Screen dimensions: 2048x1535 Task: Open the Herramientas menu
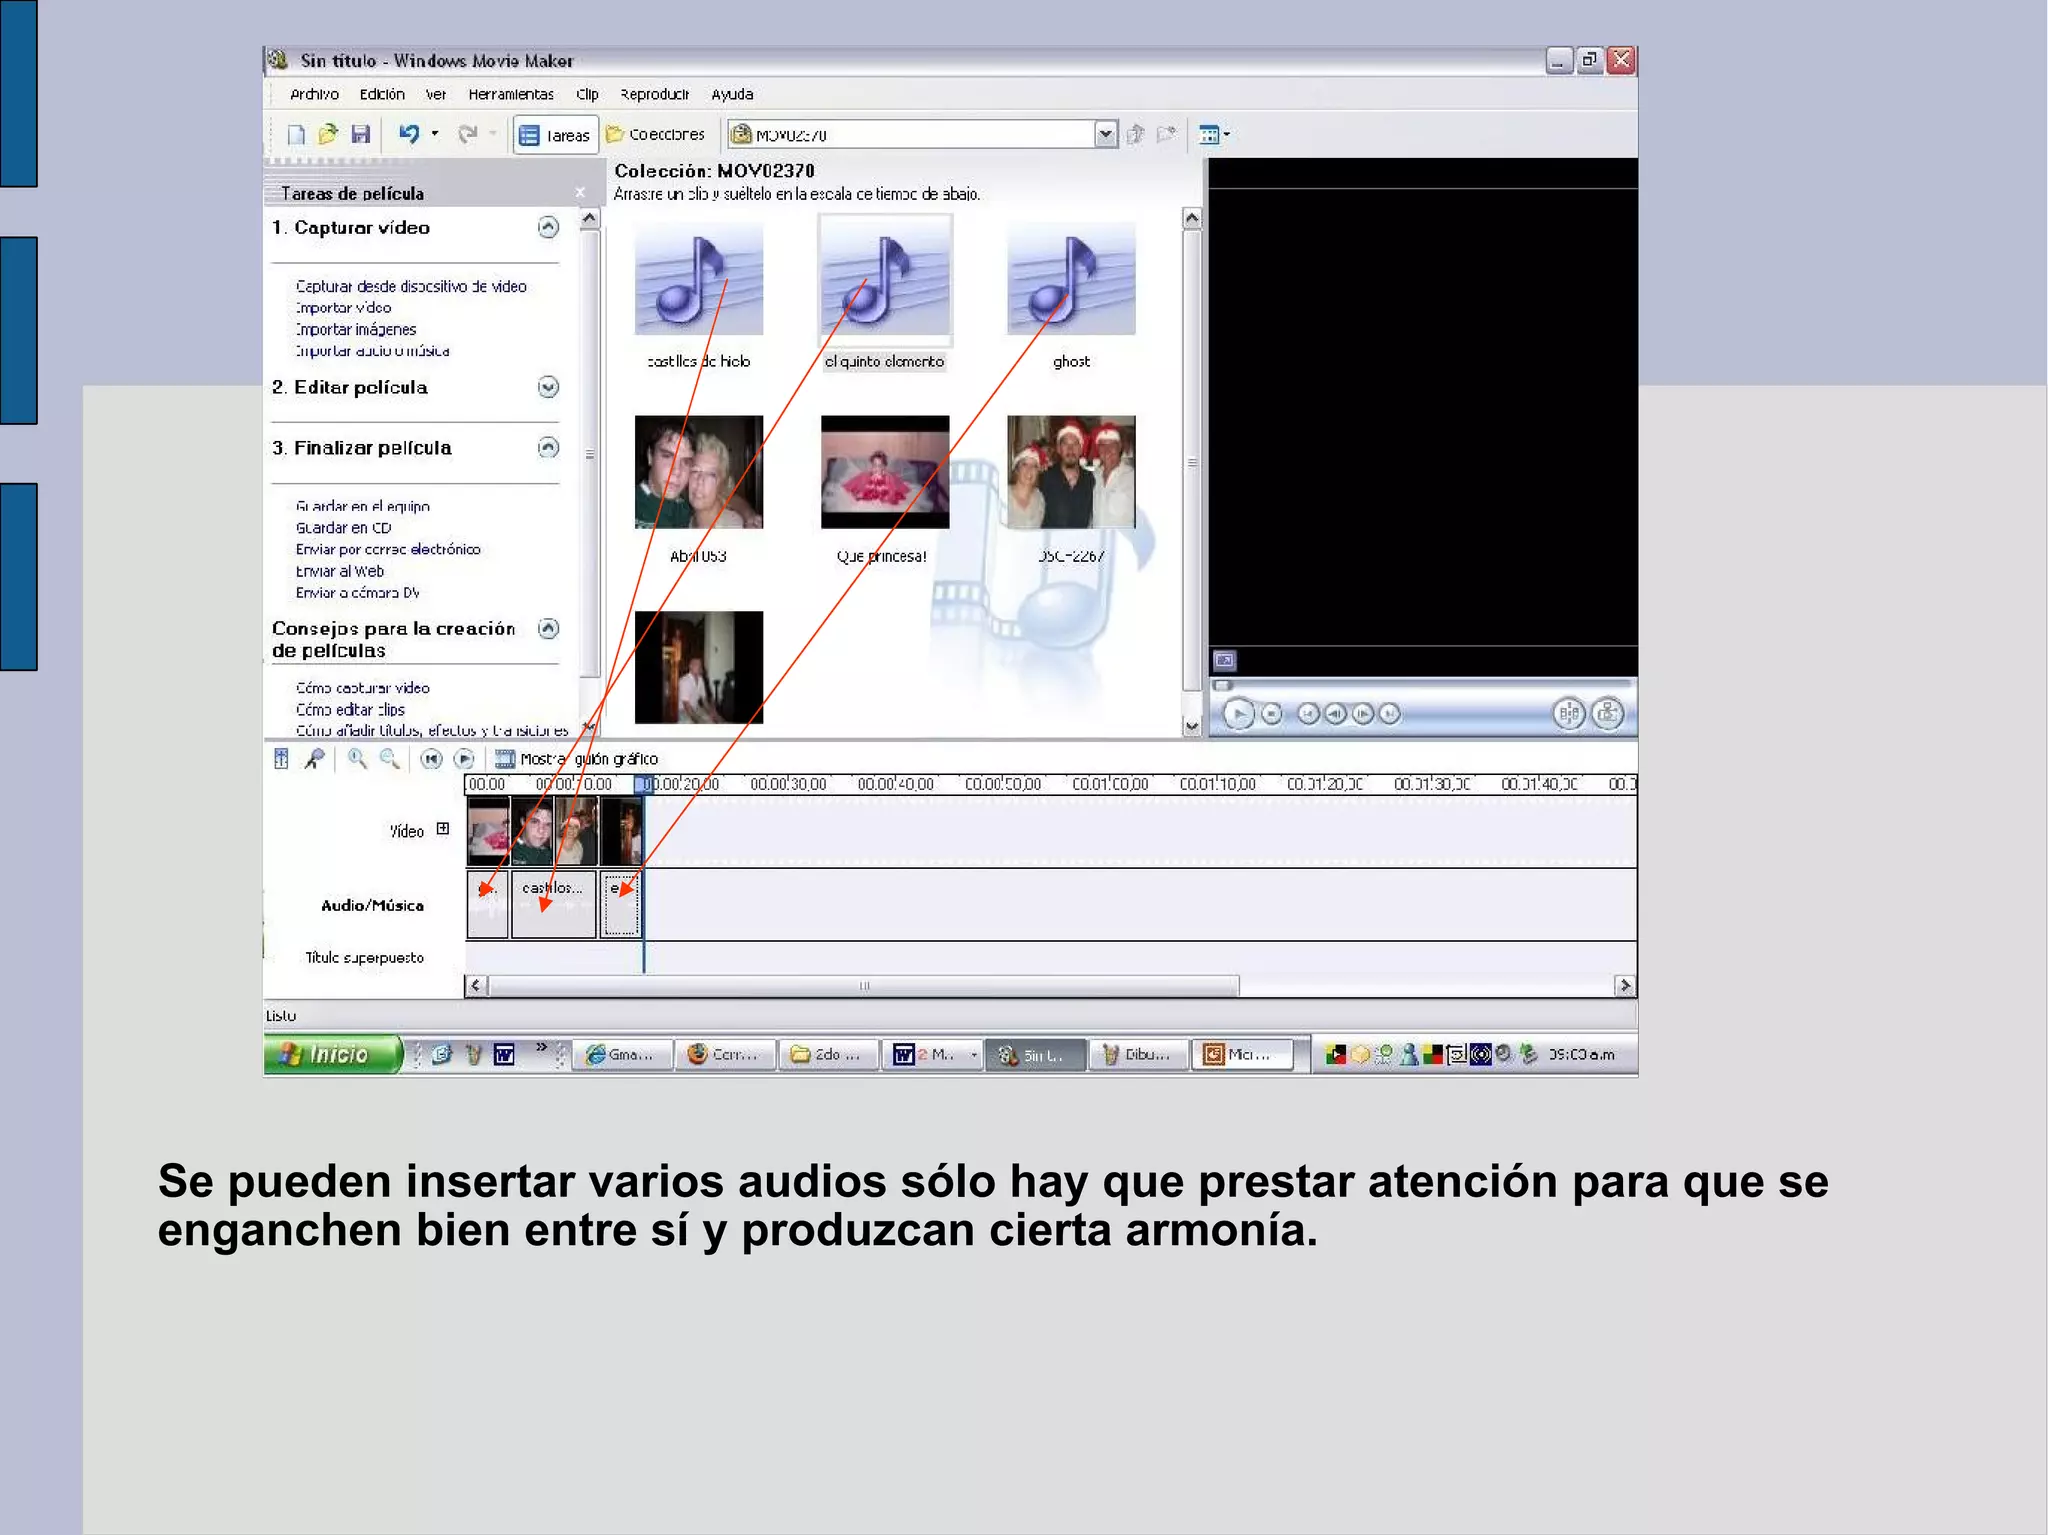tap(511, 94)
